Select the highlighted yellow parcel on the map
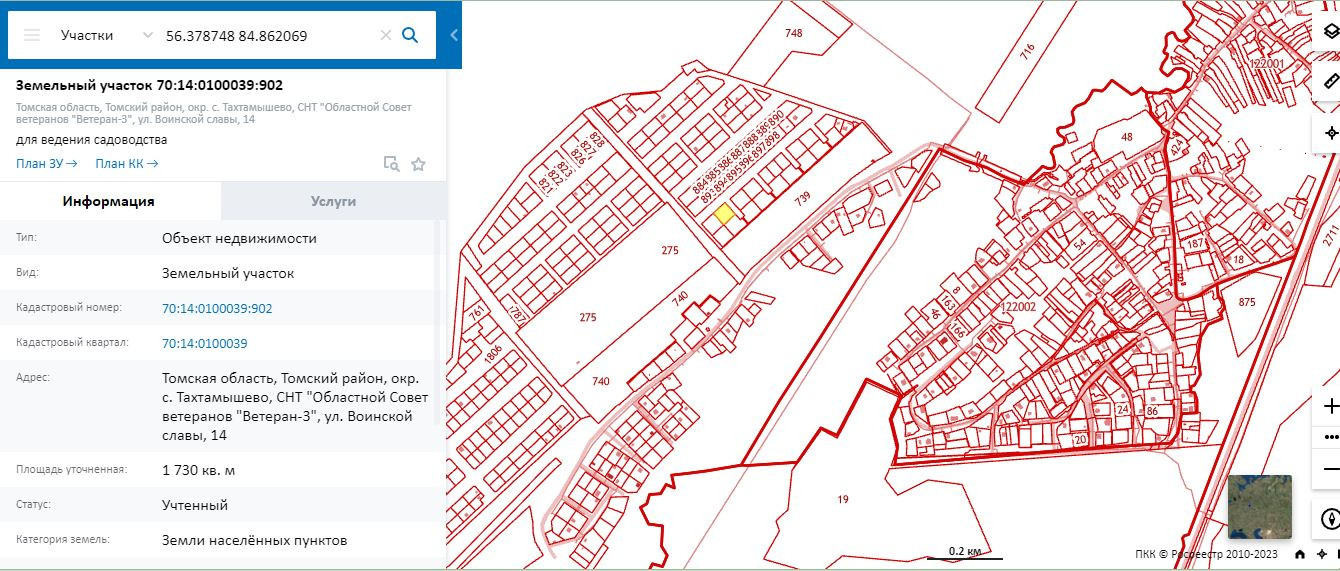1340x571 pixels. [724, 213]
